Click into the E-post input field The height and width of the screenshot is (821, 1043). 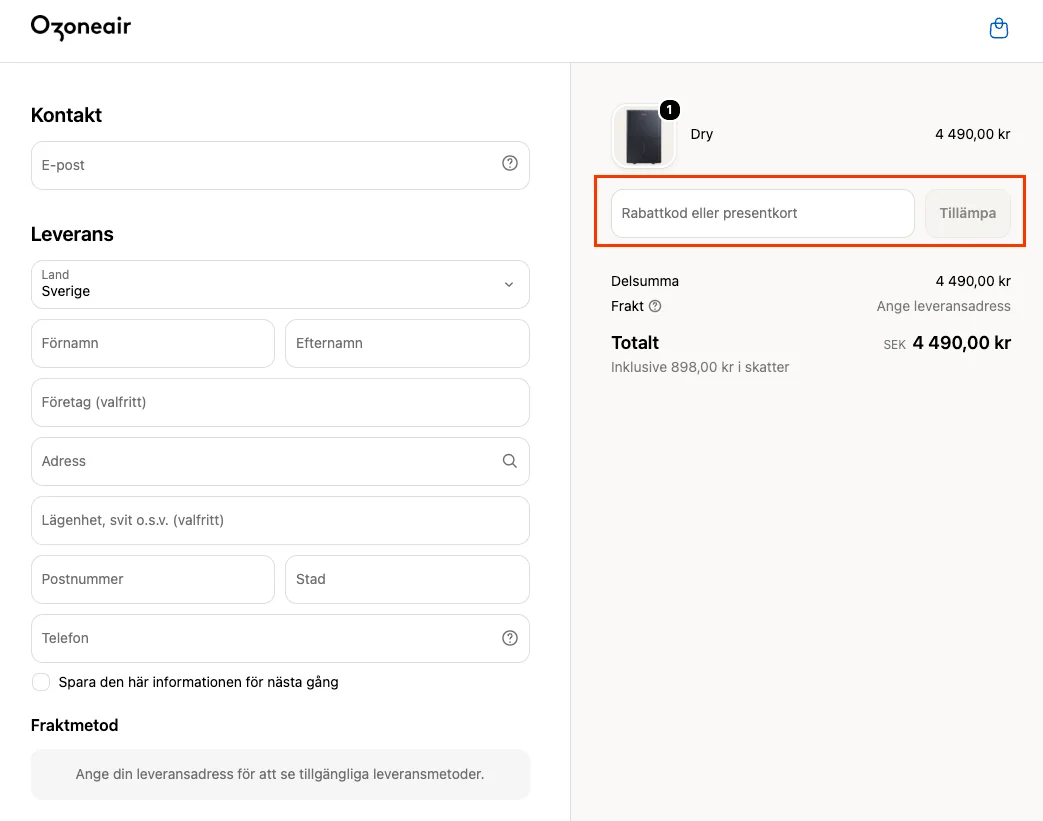pyautogui.click(x=280, y=165)
